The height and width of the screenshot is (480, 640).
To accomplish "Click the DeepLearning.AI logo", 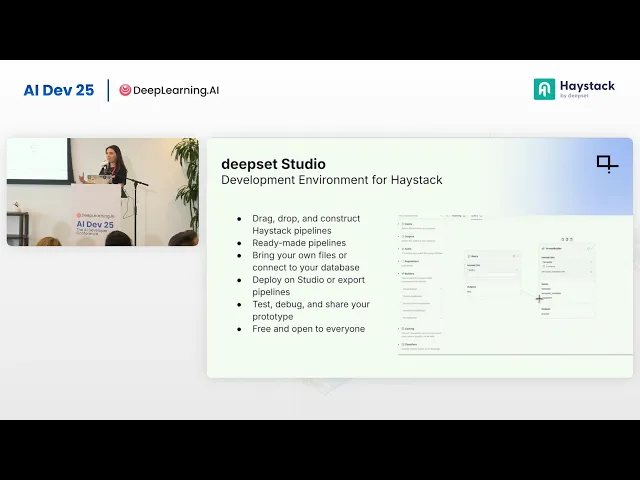I will (x=169, y=90).
